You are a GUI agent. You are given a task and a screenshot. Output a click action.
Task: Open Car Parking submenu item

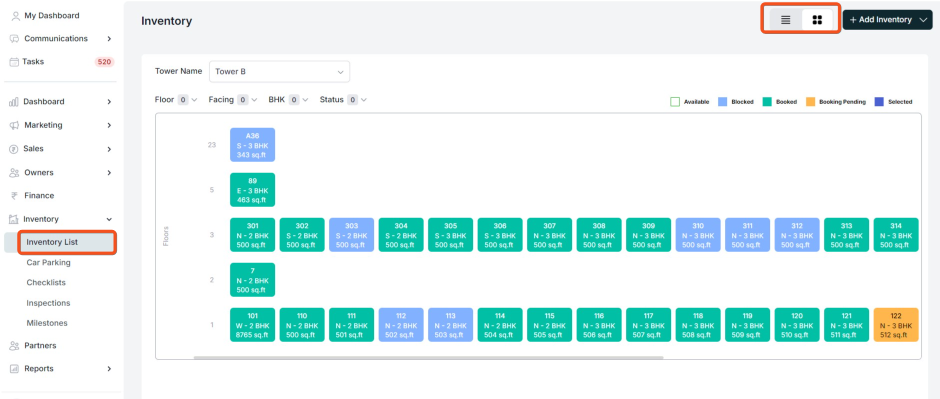pyautogui.click(x=49, y=262)
